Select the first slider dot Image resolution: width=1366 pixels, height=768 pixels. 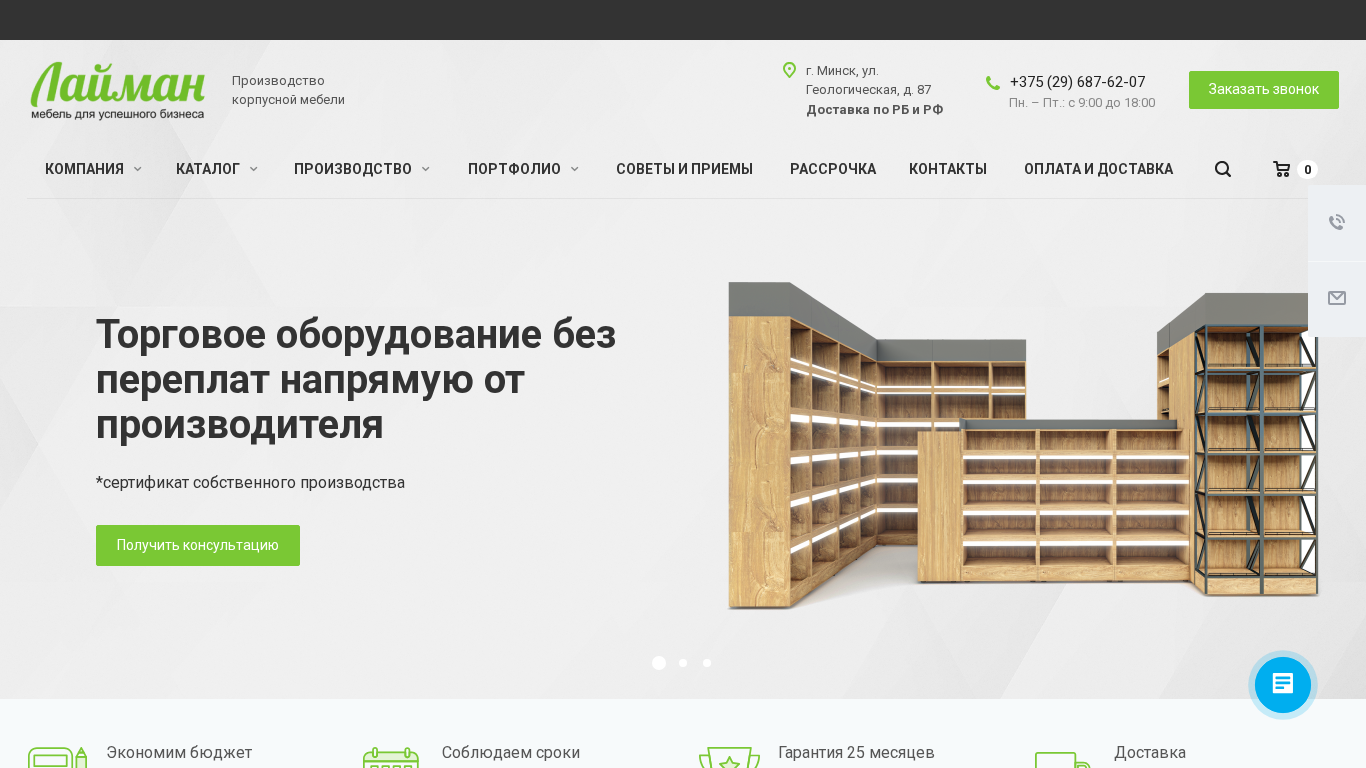tap(659, 663)
